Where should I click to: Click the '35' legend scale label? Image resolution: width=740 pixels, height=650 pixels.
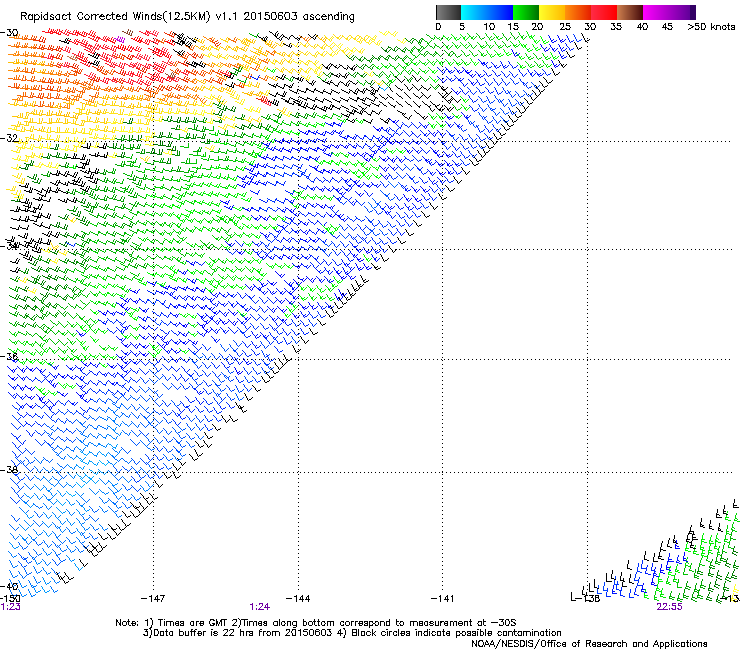pos(616,27)
